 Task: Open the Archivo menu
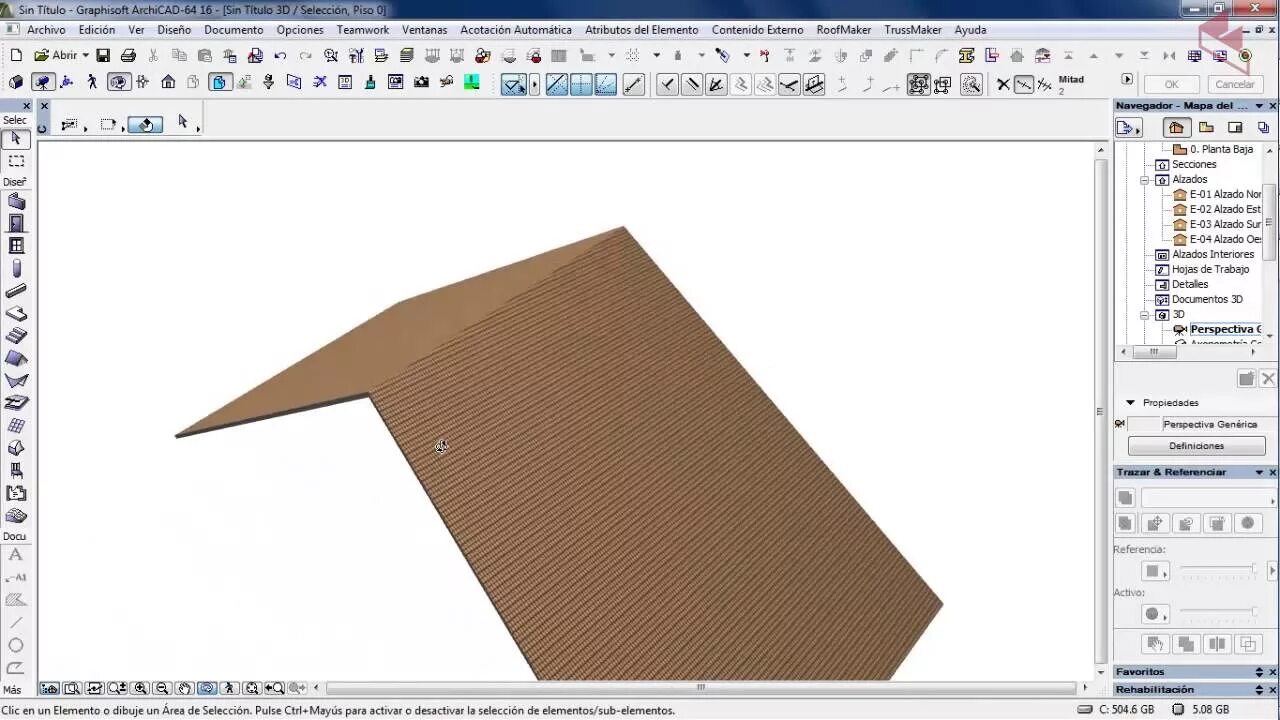[46, 30]
